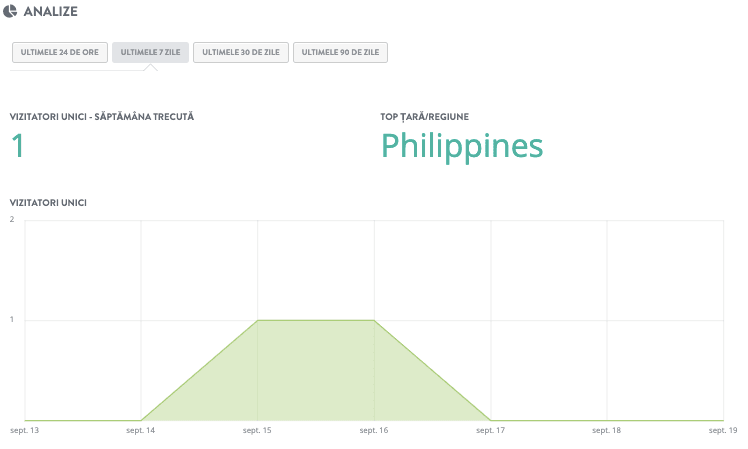This screenshot has height=449, width=748.
Task: Click the chart peak point at sept. 16
Action: click(x=374, y=320)
